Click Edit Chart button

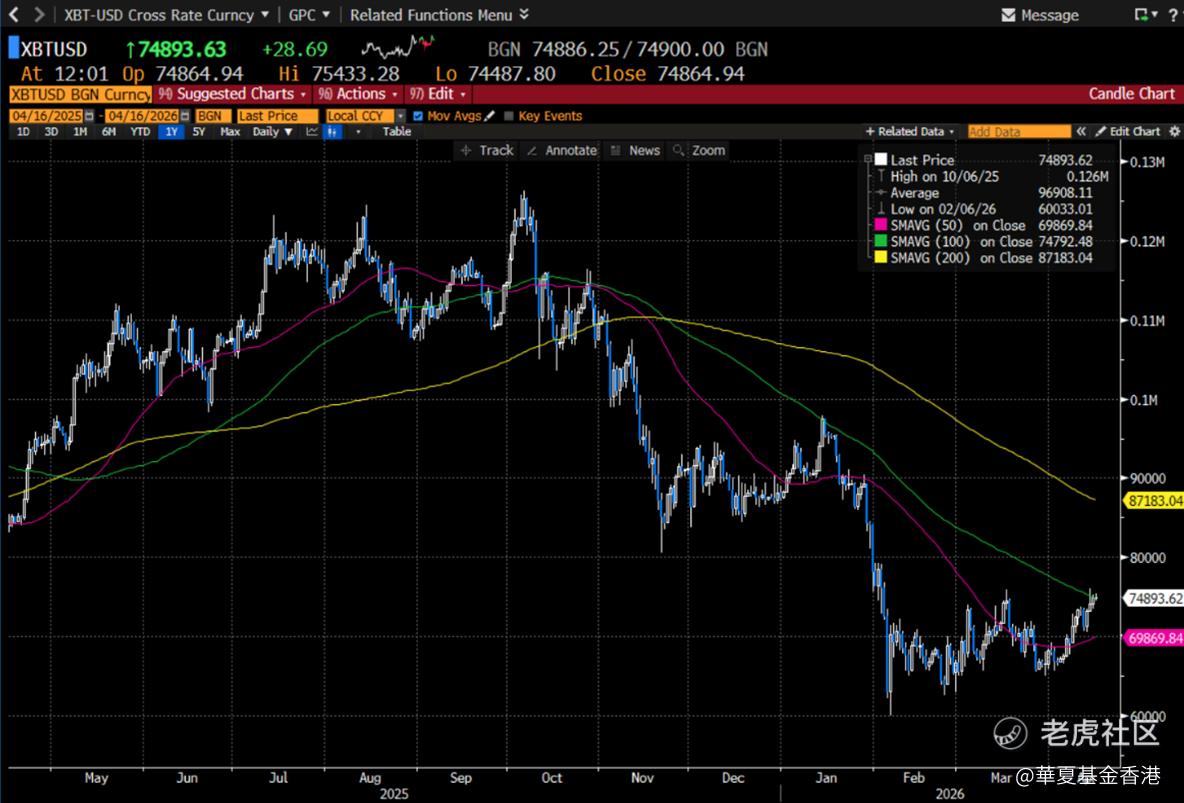tap(1127, 131)
